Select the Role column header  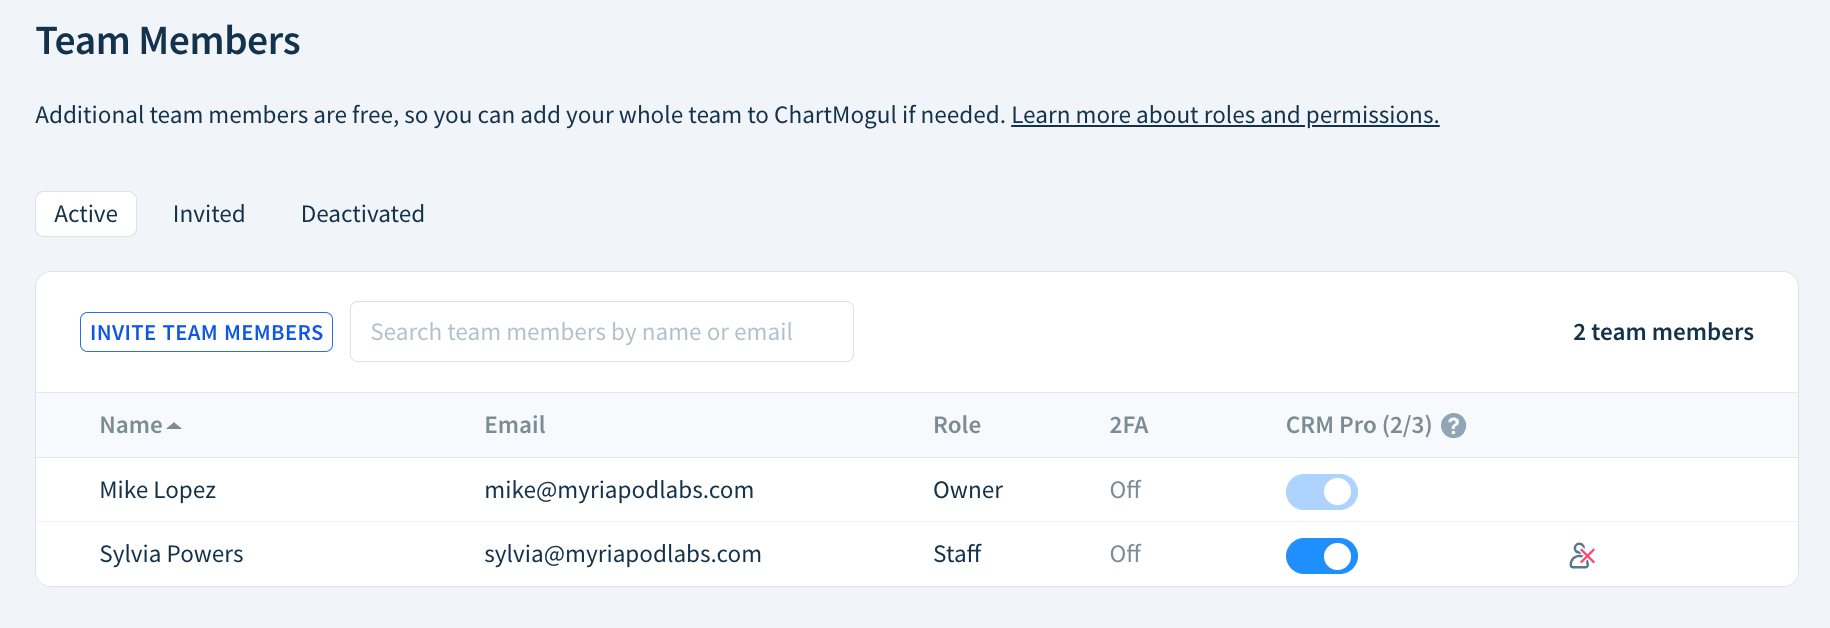pyautogui.click(x=956, y=424)
